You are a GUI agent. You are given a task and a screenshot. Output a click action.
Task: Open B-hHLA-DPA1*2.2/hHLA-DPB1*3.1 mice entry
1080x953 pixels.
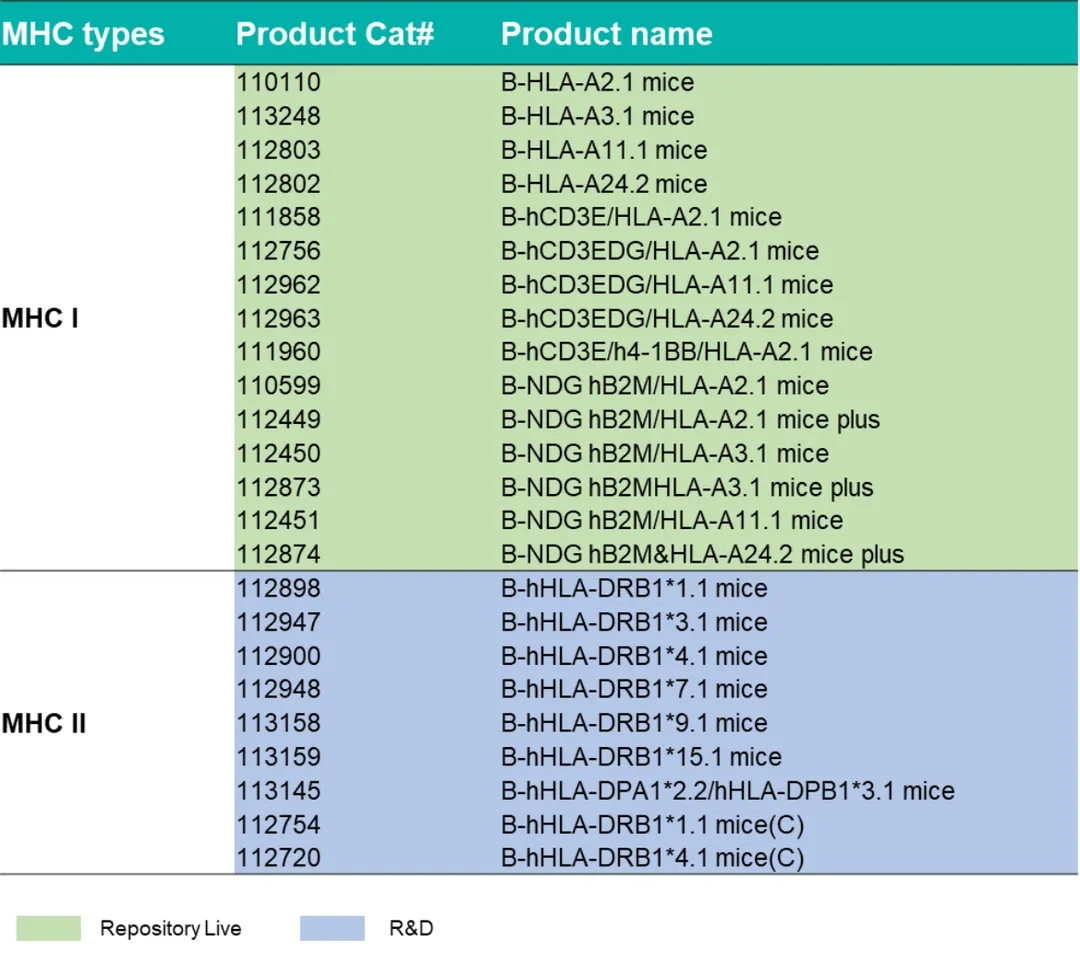click(x=727, y=791)
